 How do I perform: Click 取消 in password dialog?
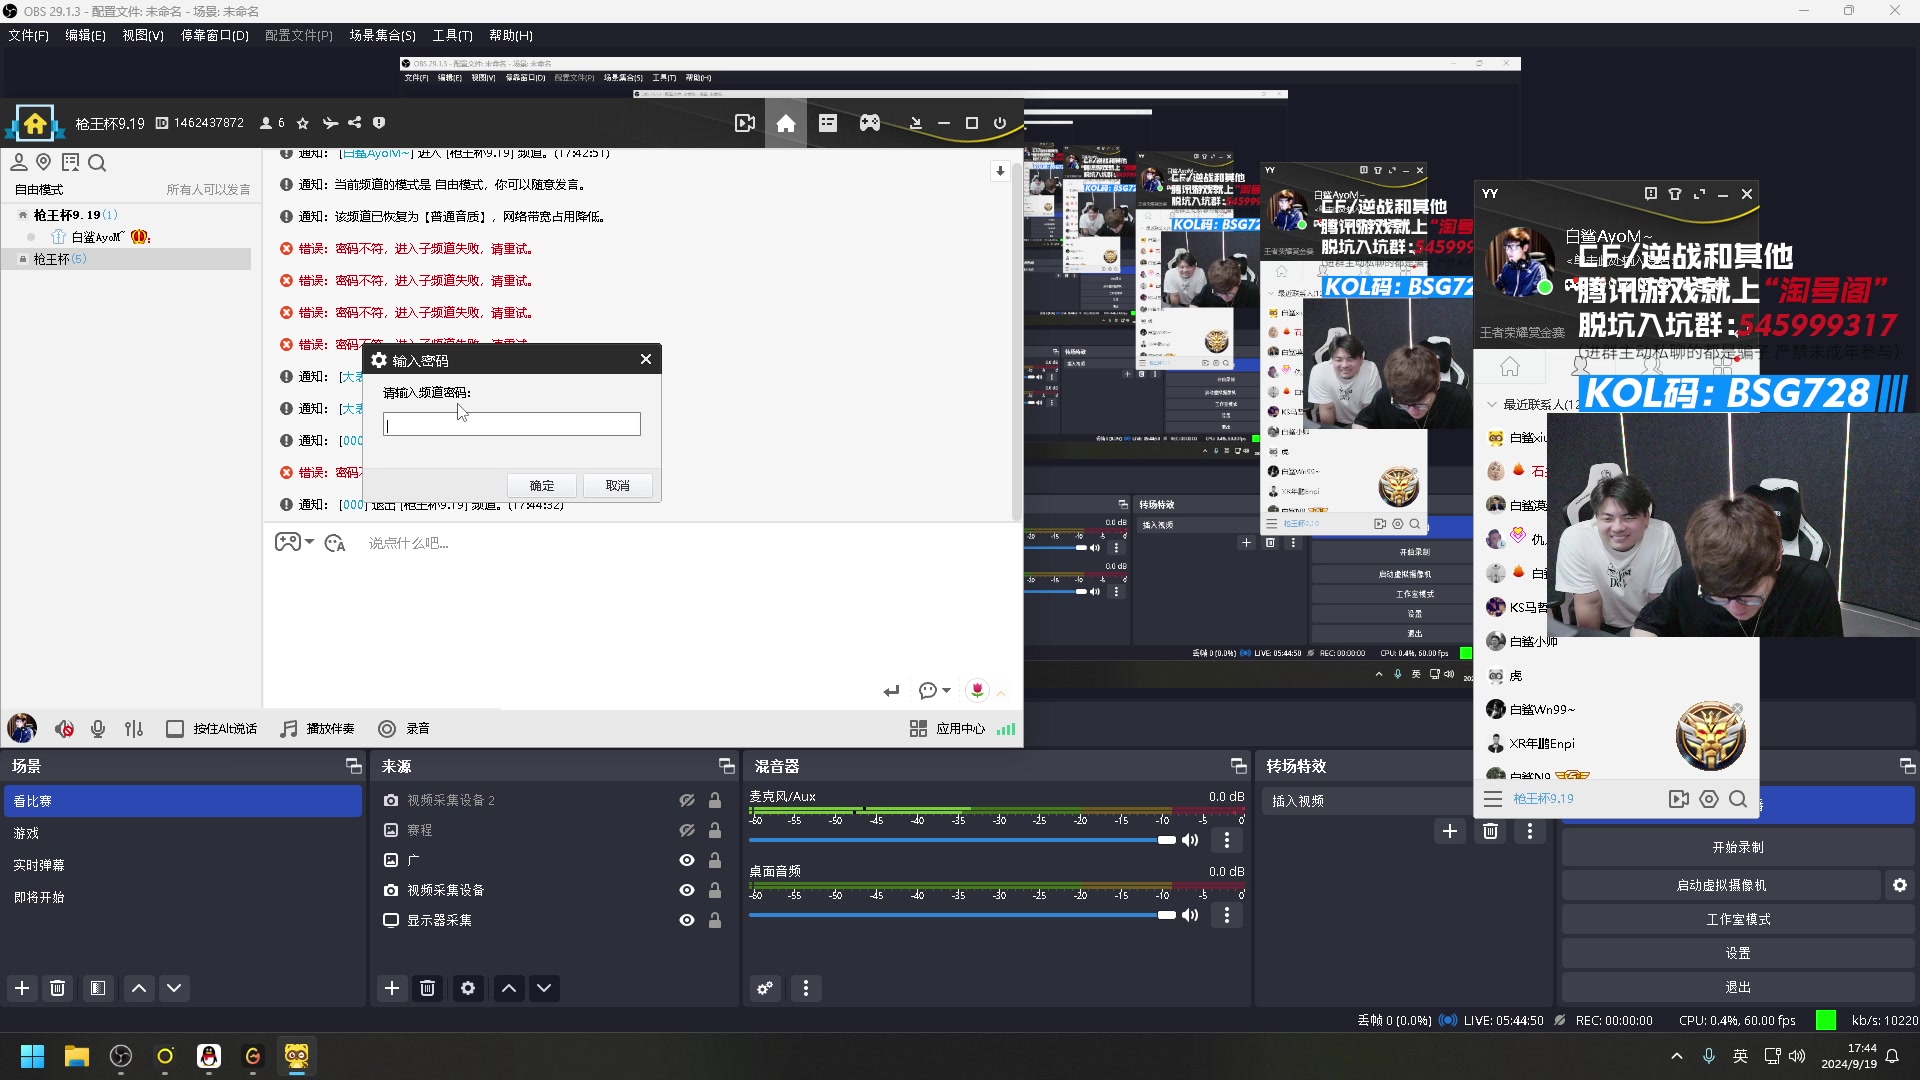coord(618,486)
